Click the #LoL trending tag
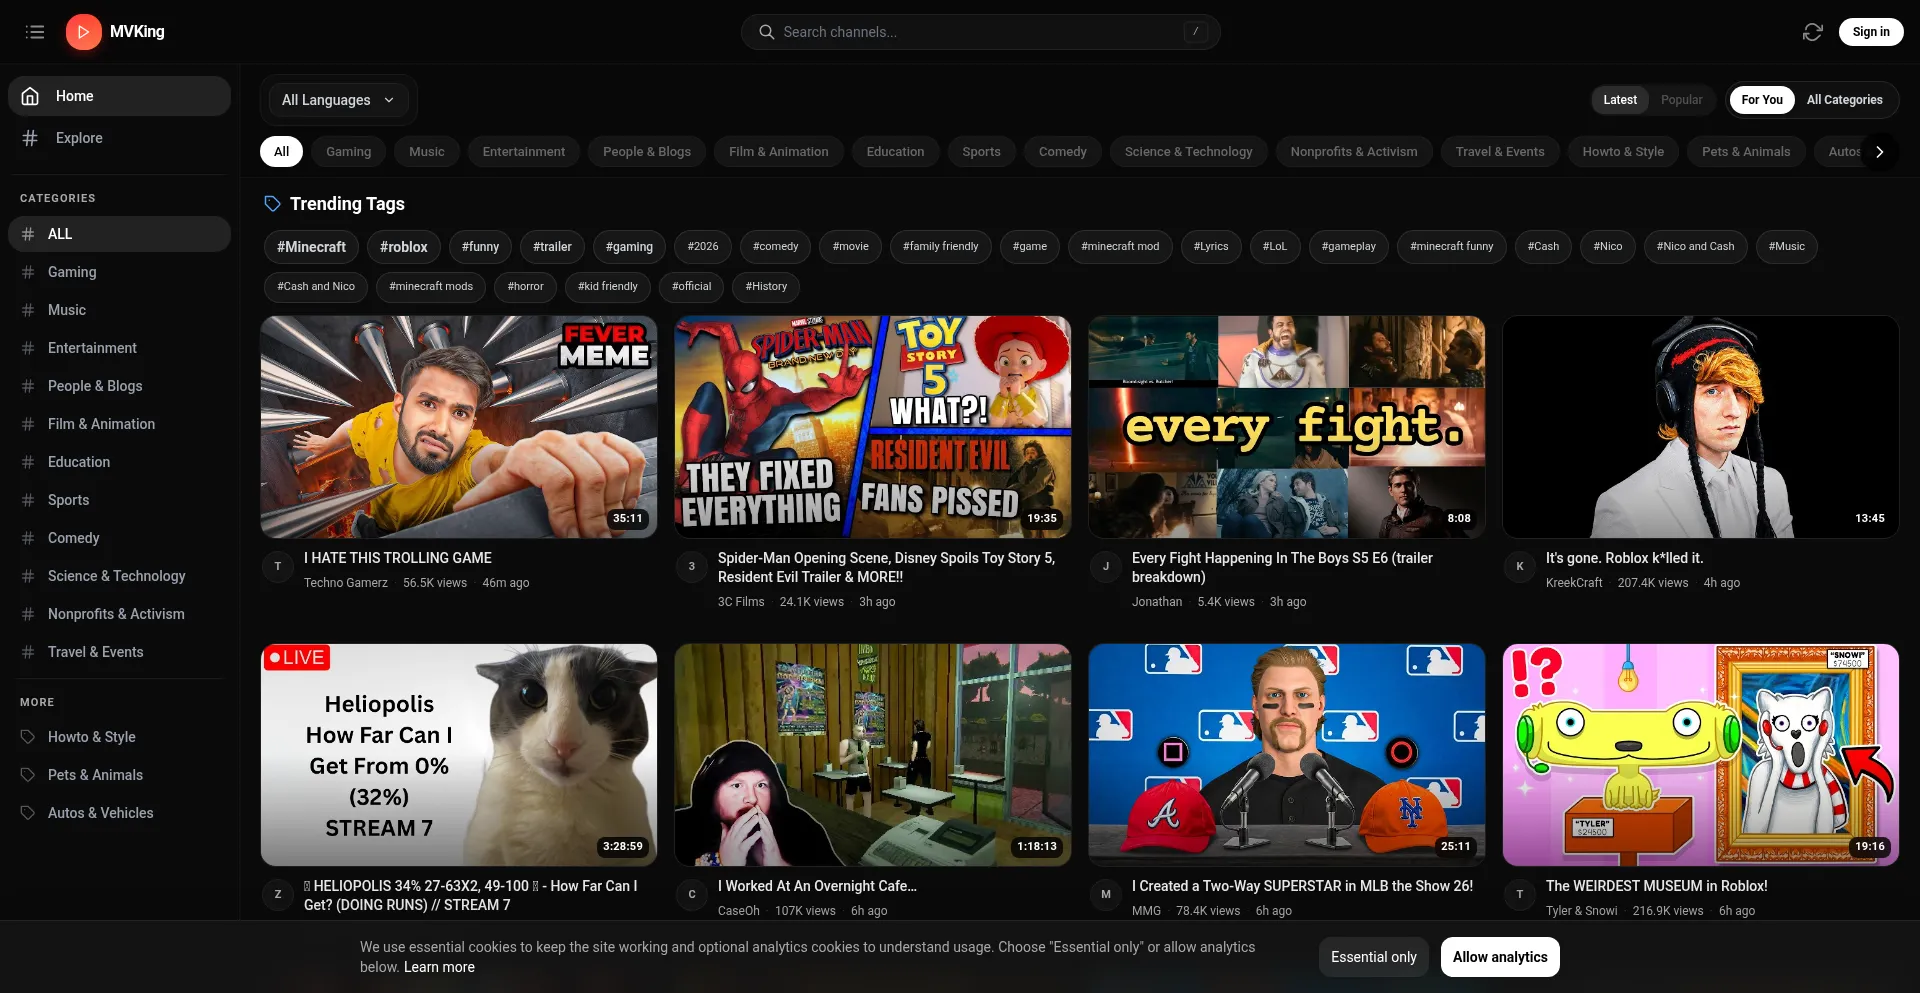This screenshot has height=993, width=1920. point(1275,247)
